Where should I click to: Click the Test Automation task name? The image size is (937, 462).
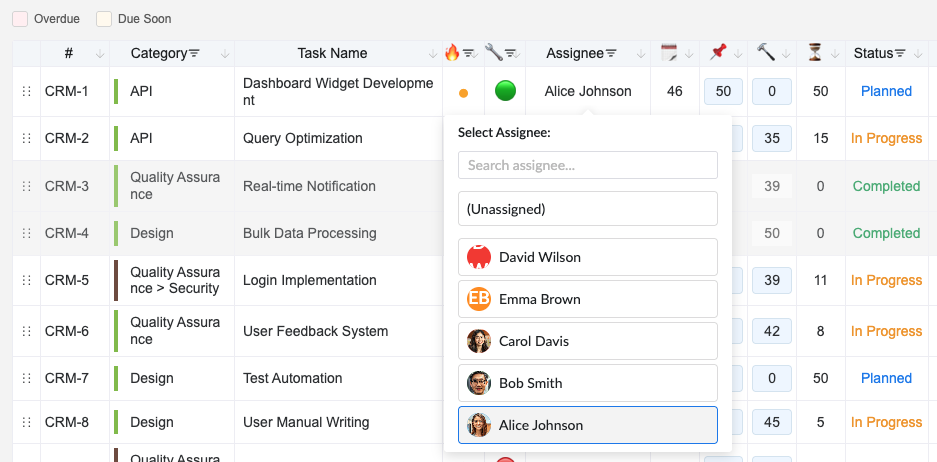292,378
